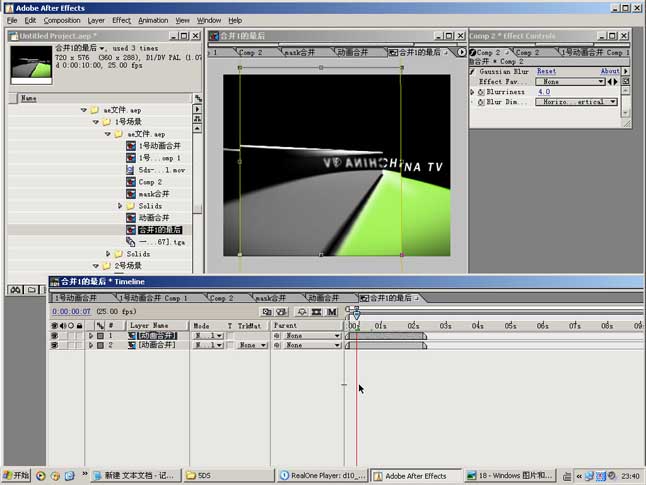Click Reset link for Gaussian Blur
Viewport: 646px width, 485px height.
tap(546, 71)
